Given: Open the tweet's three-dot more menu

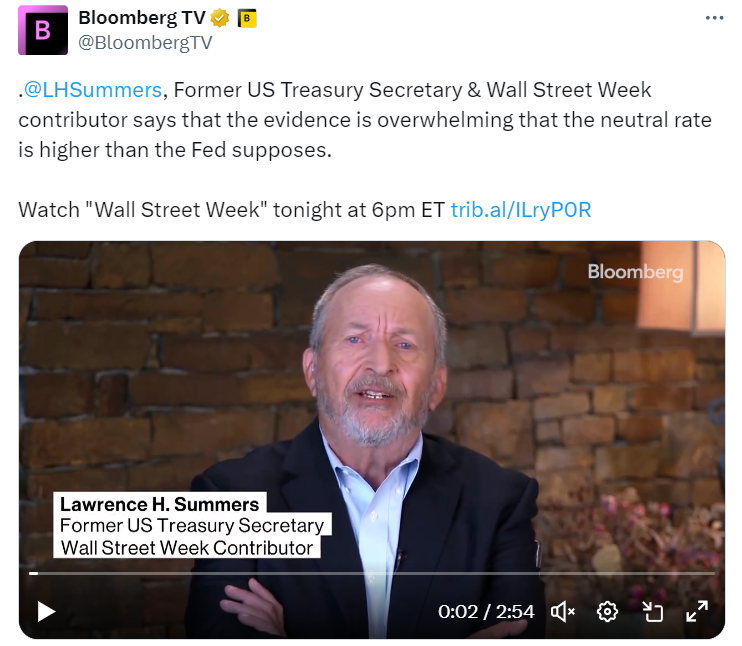Looking at the screenshot, I should (x=714, y=18).
